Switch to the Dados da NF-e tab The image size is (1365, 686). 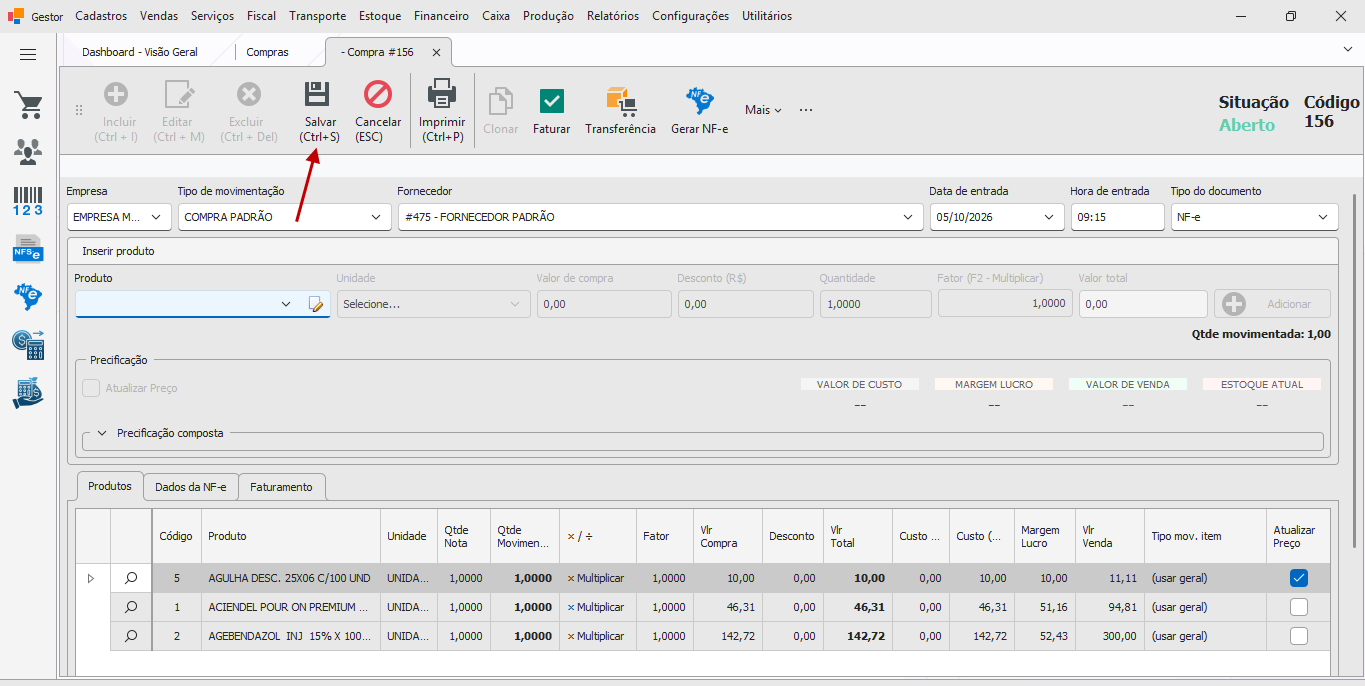(191, 487)
